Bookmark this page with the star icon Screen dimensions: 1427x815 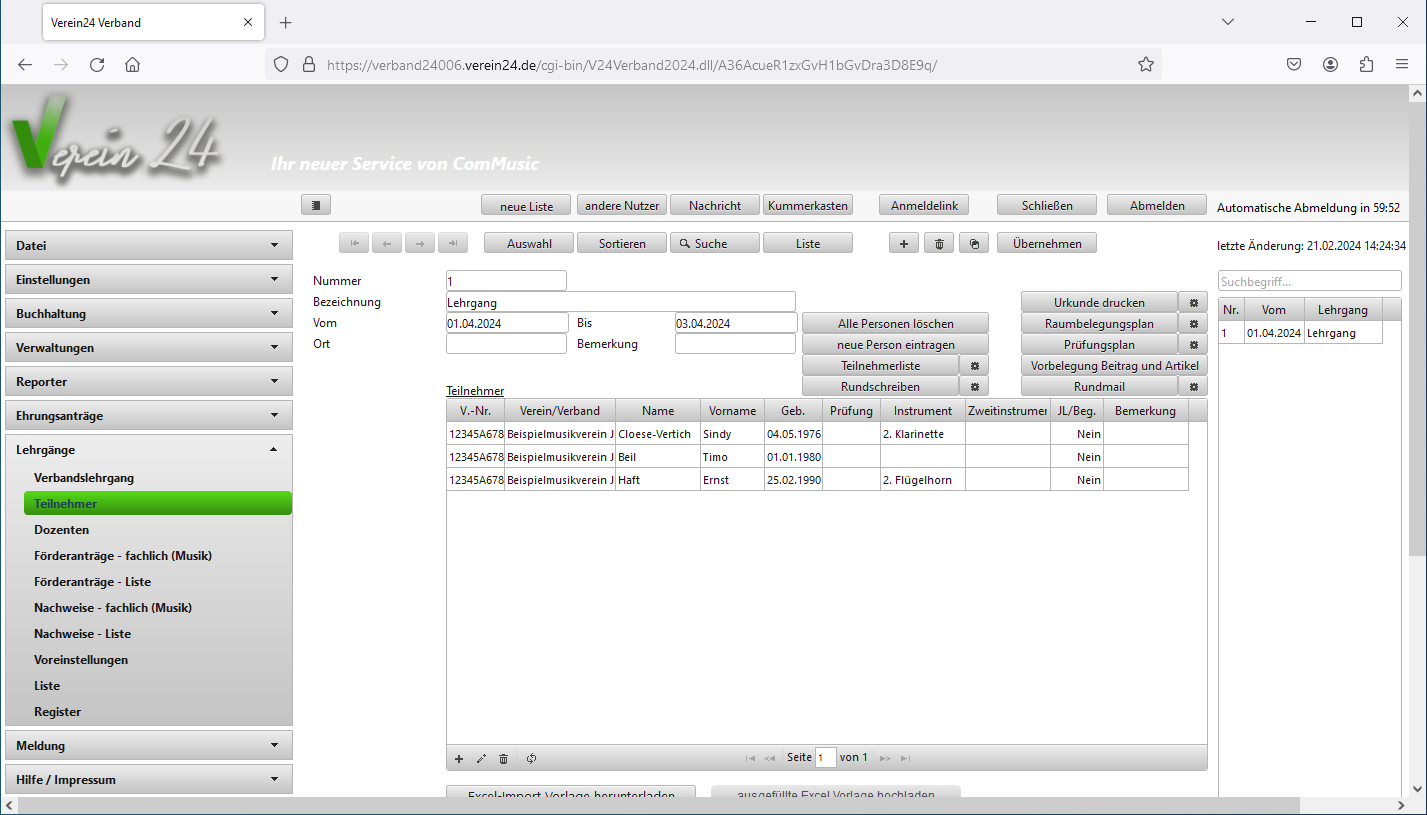(x=1146, y=64)
